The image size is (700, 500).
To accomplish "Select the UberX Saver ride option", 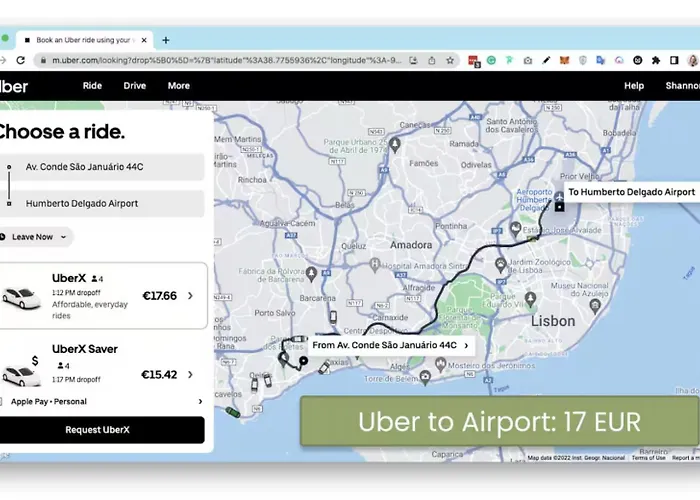I will pos(103,364).
